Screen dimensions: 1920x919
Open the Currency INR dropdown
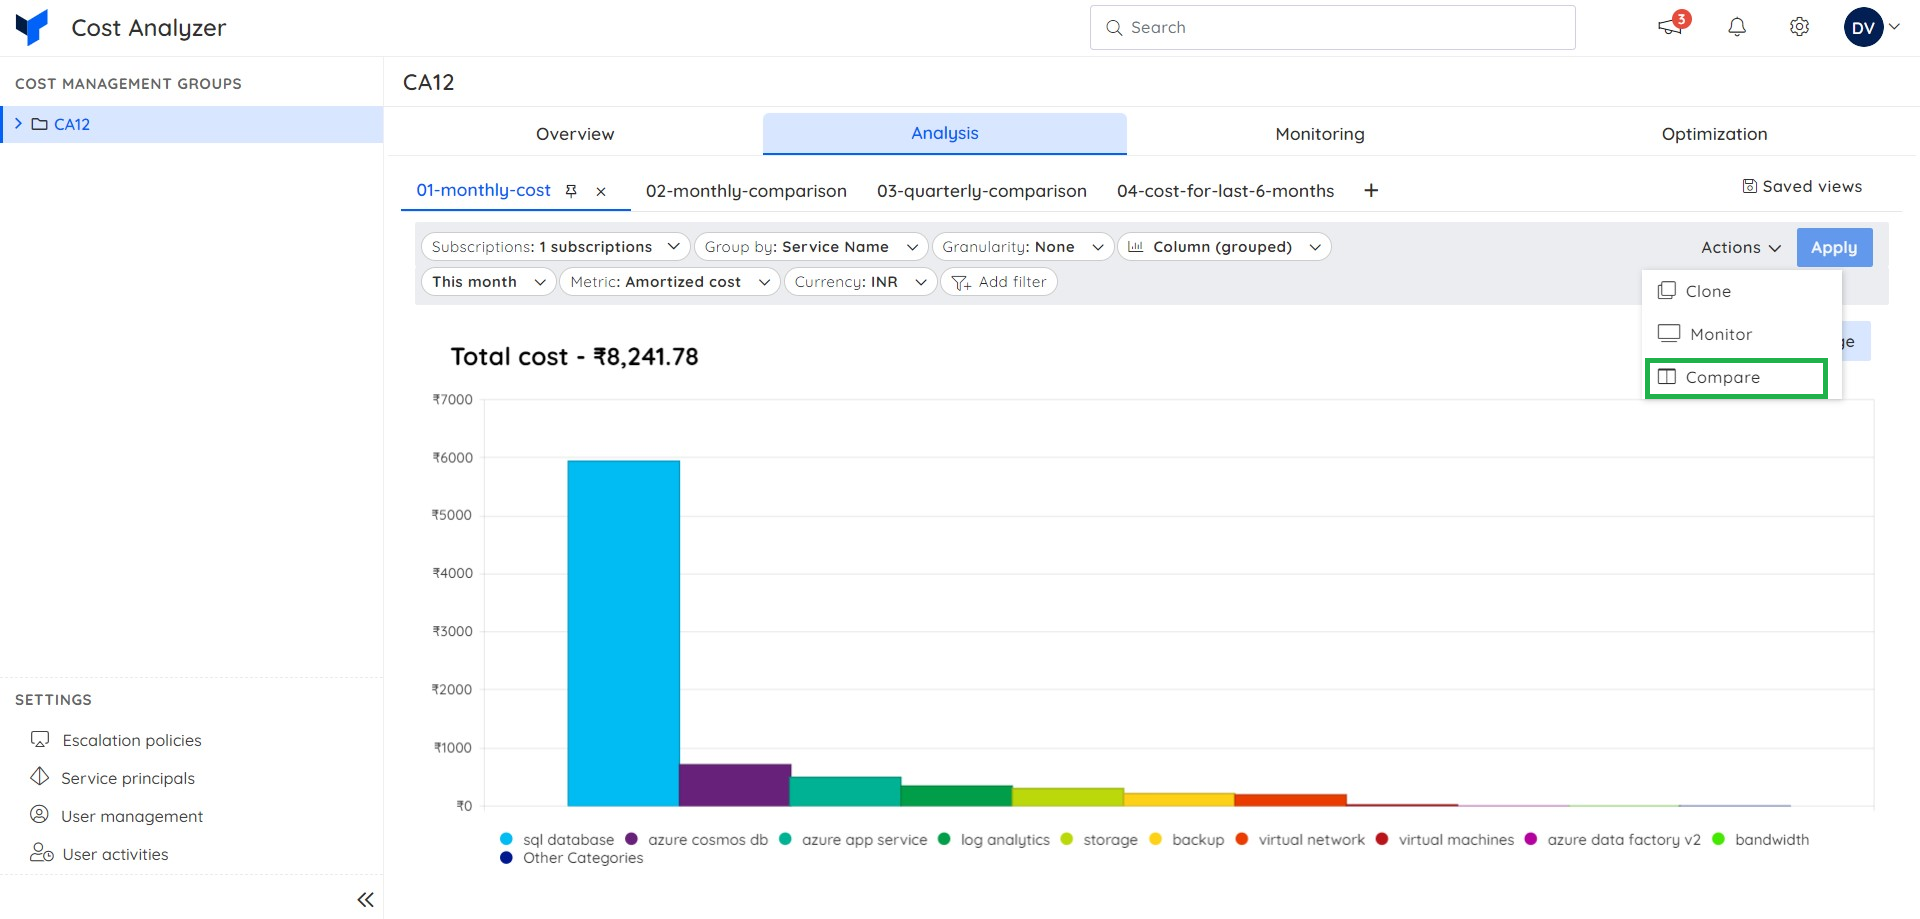pos(860,282)
